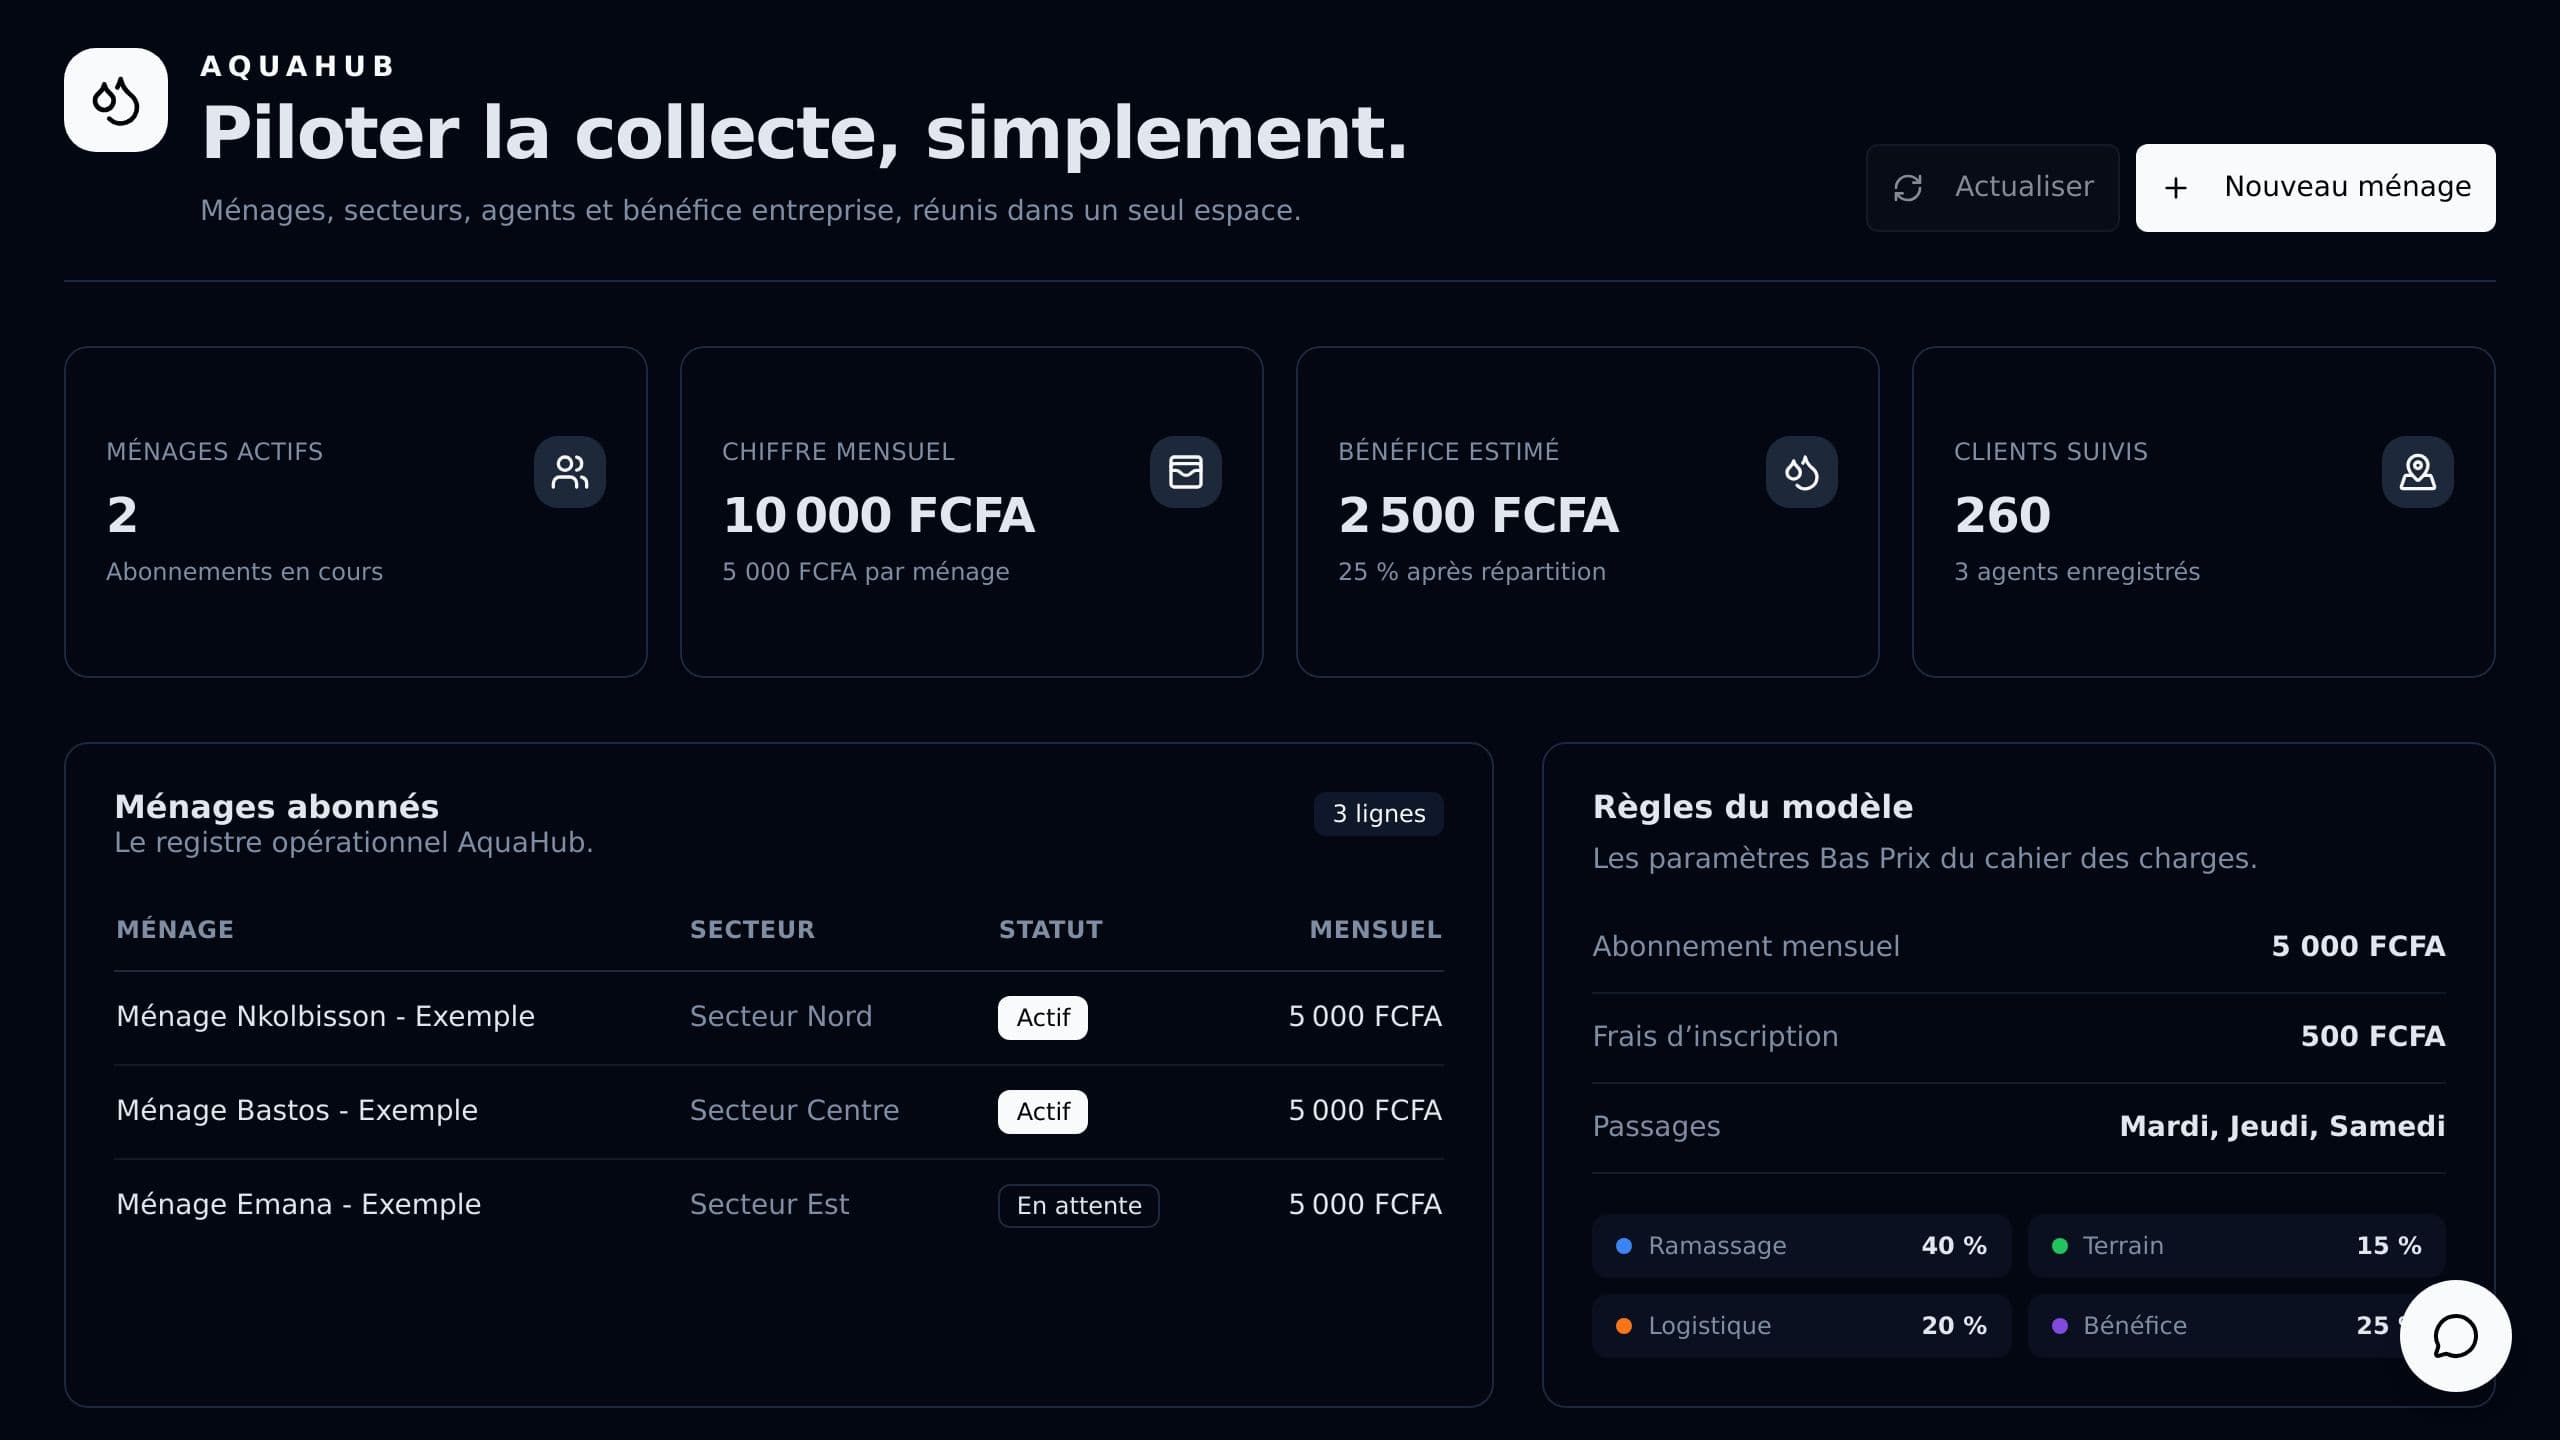Click the Mensuel column header
The image size is (2560, 1440).
(x=1376, y=930)
